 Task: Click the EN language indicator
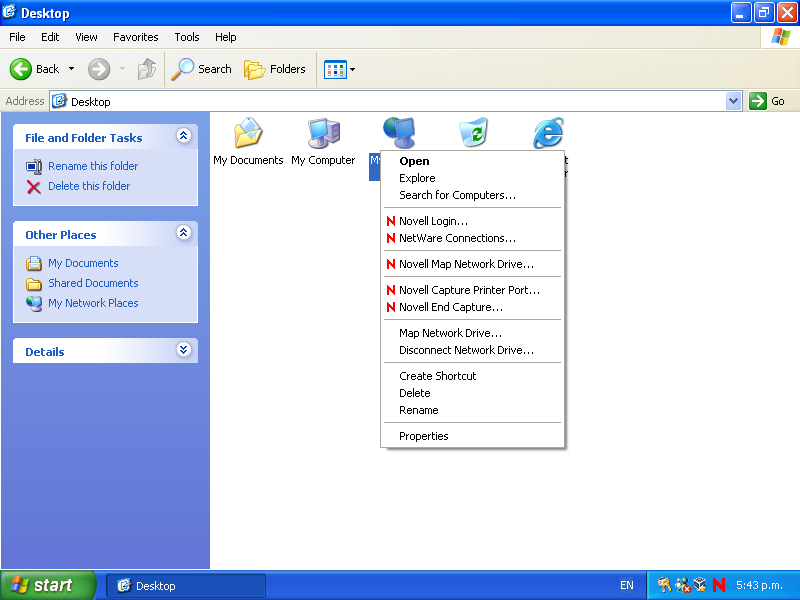point(627,585)
